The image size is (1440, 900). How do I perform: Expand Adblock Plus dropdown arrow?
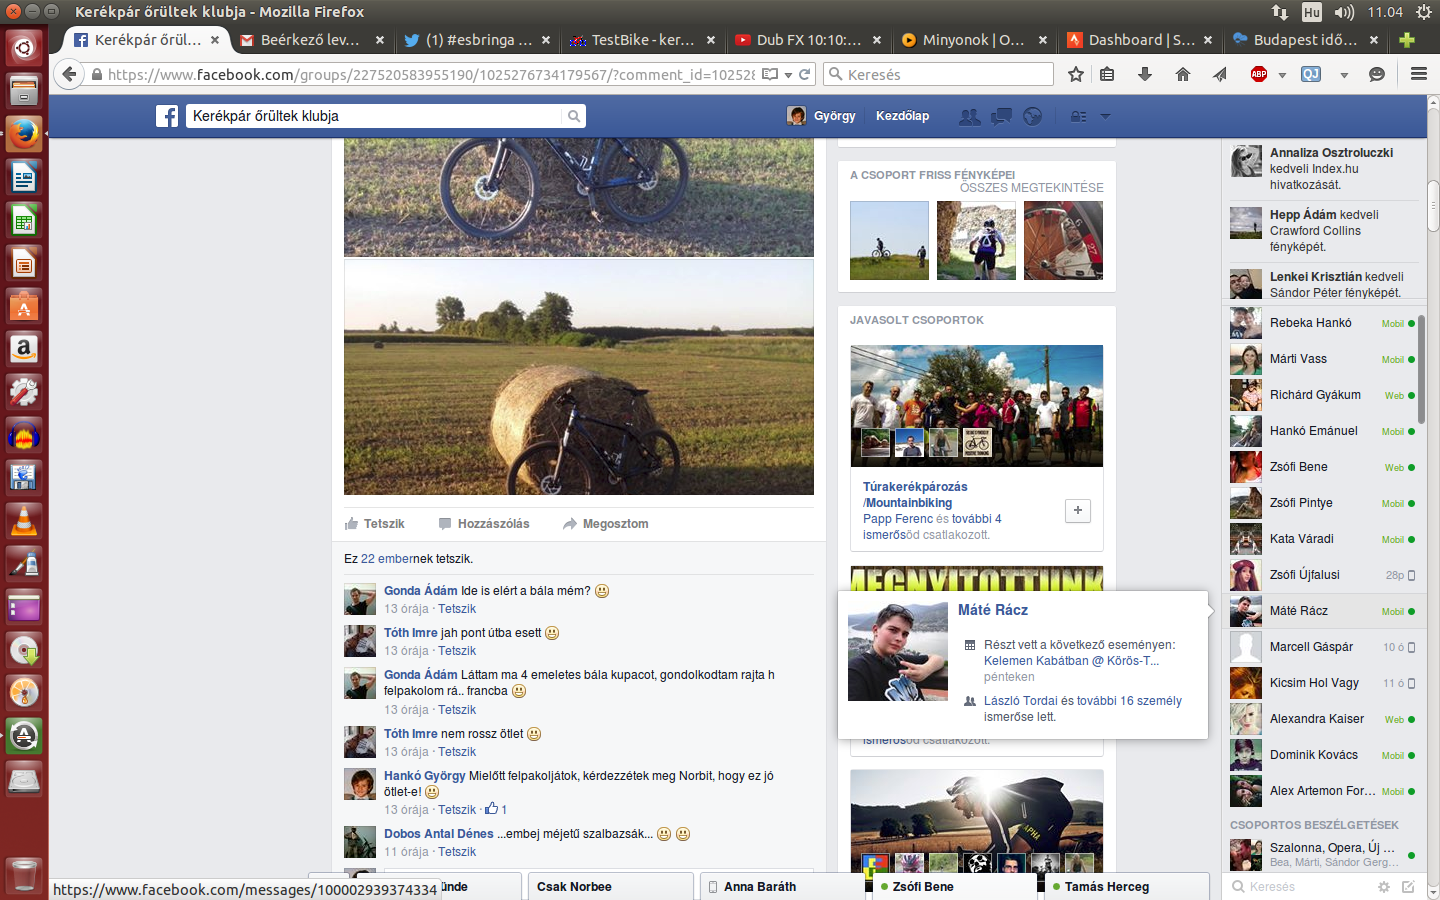[1282, 75]
